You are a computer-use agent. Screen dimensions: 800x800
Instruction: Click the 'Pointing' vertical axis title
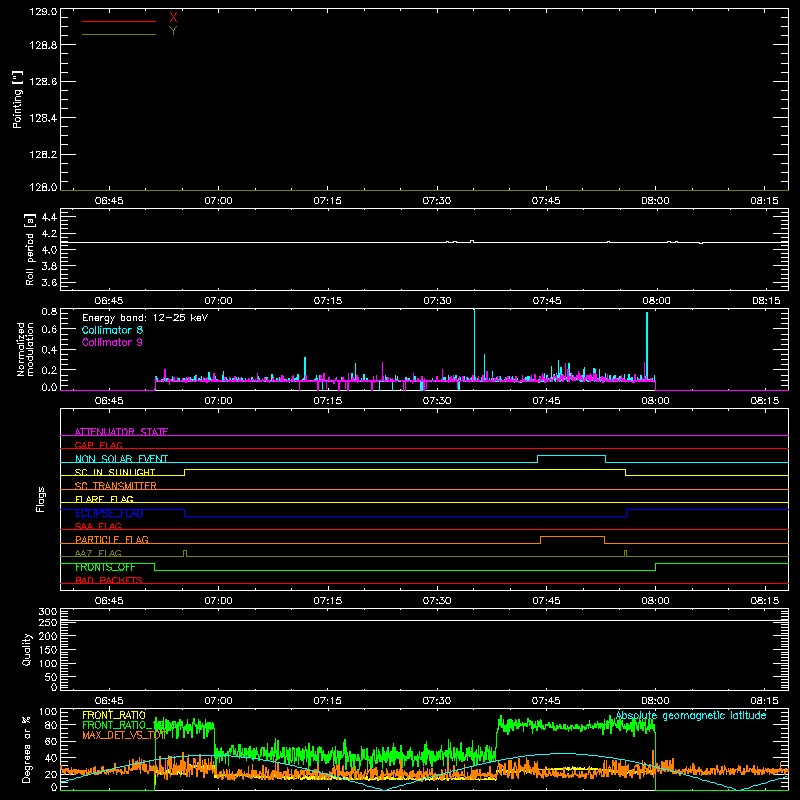tap(17, 99)
